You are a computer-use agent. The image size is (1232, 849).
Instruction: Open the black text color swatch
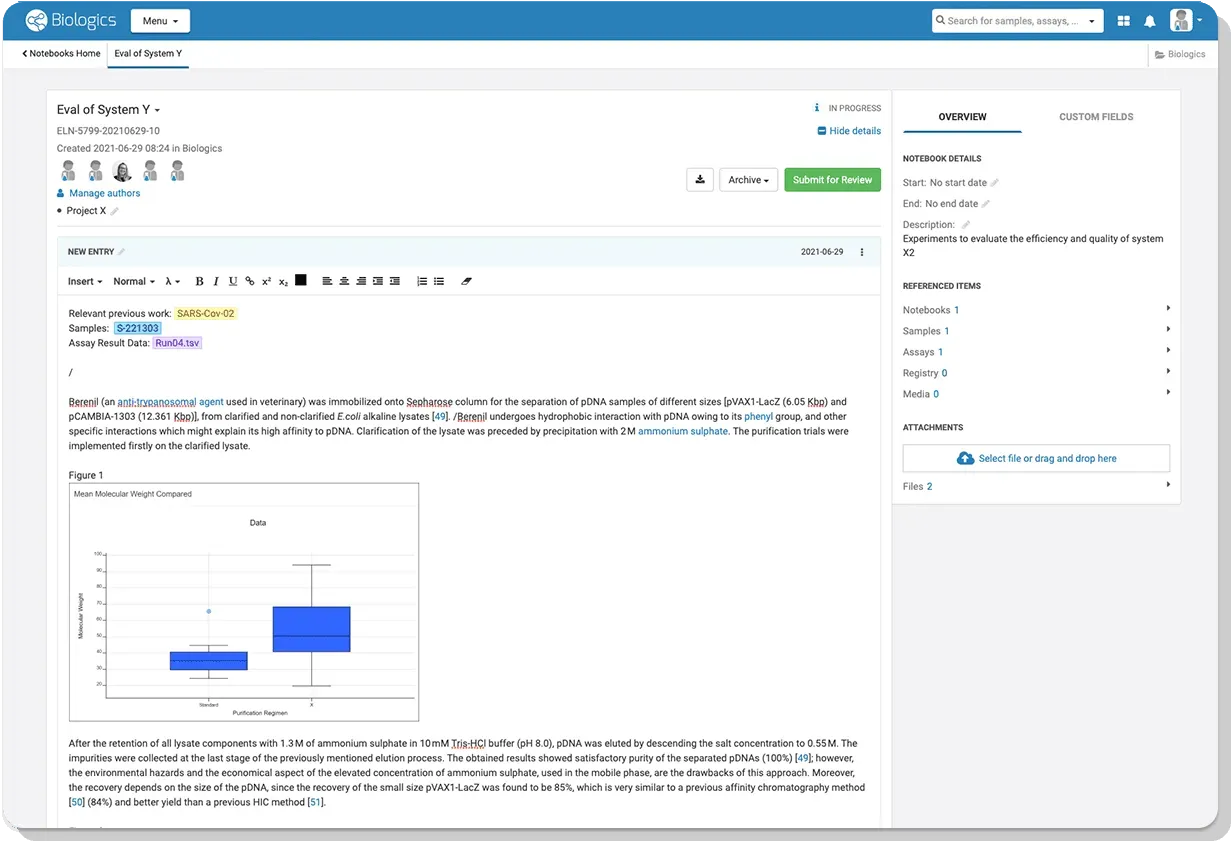(x=301, y=281)
